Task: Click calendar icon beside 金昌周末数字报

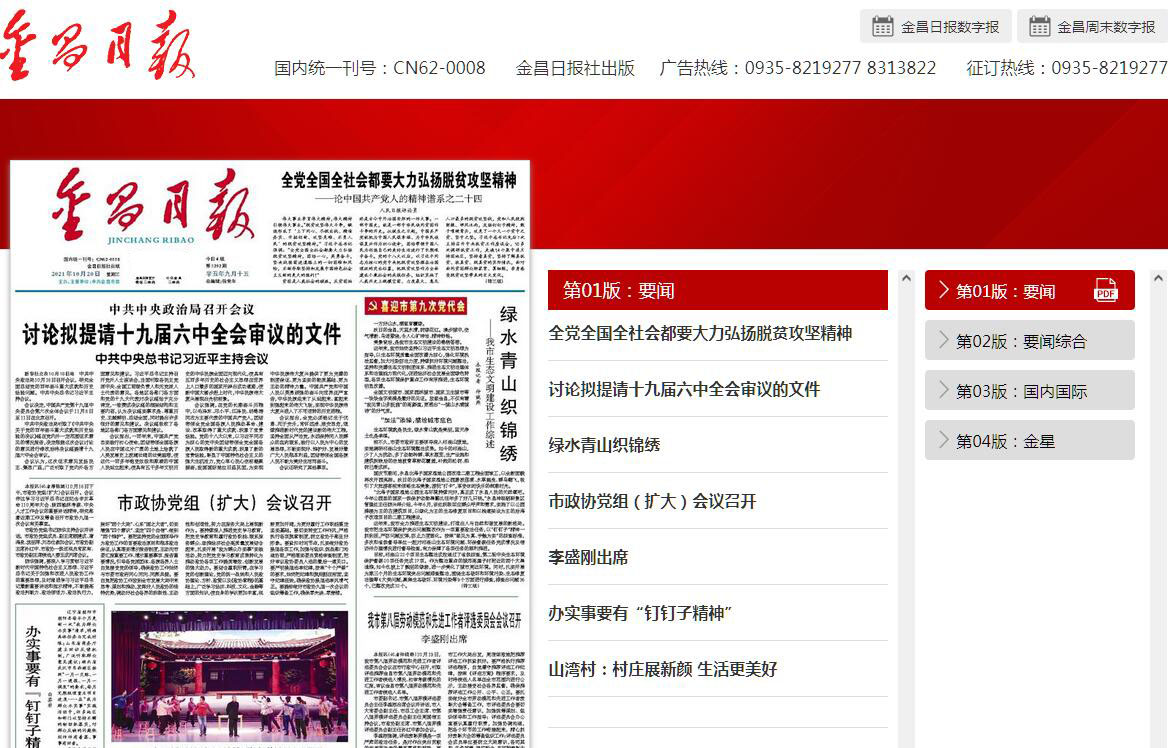Action: (x=1039, y=27)
